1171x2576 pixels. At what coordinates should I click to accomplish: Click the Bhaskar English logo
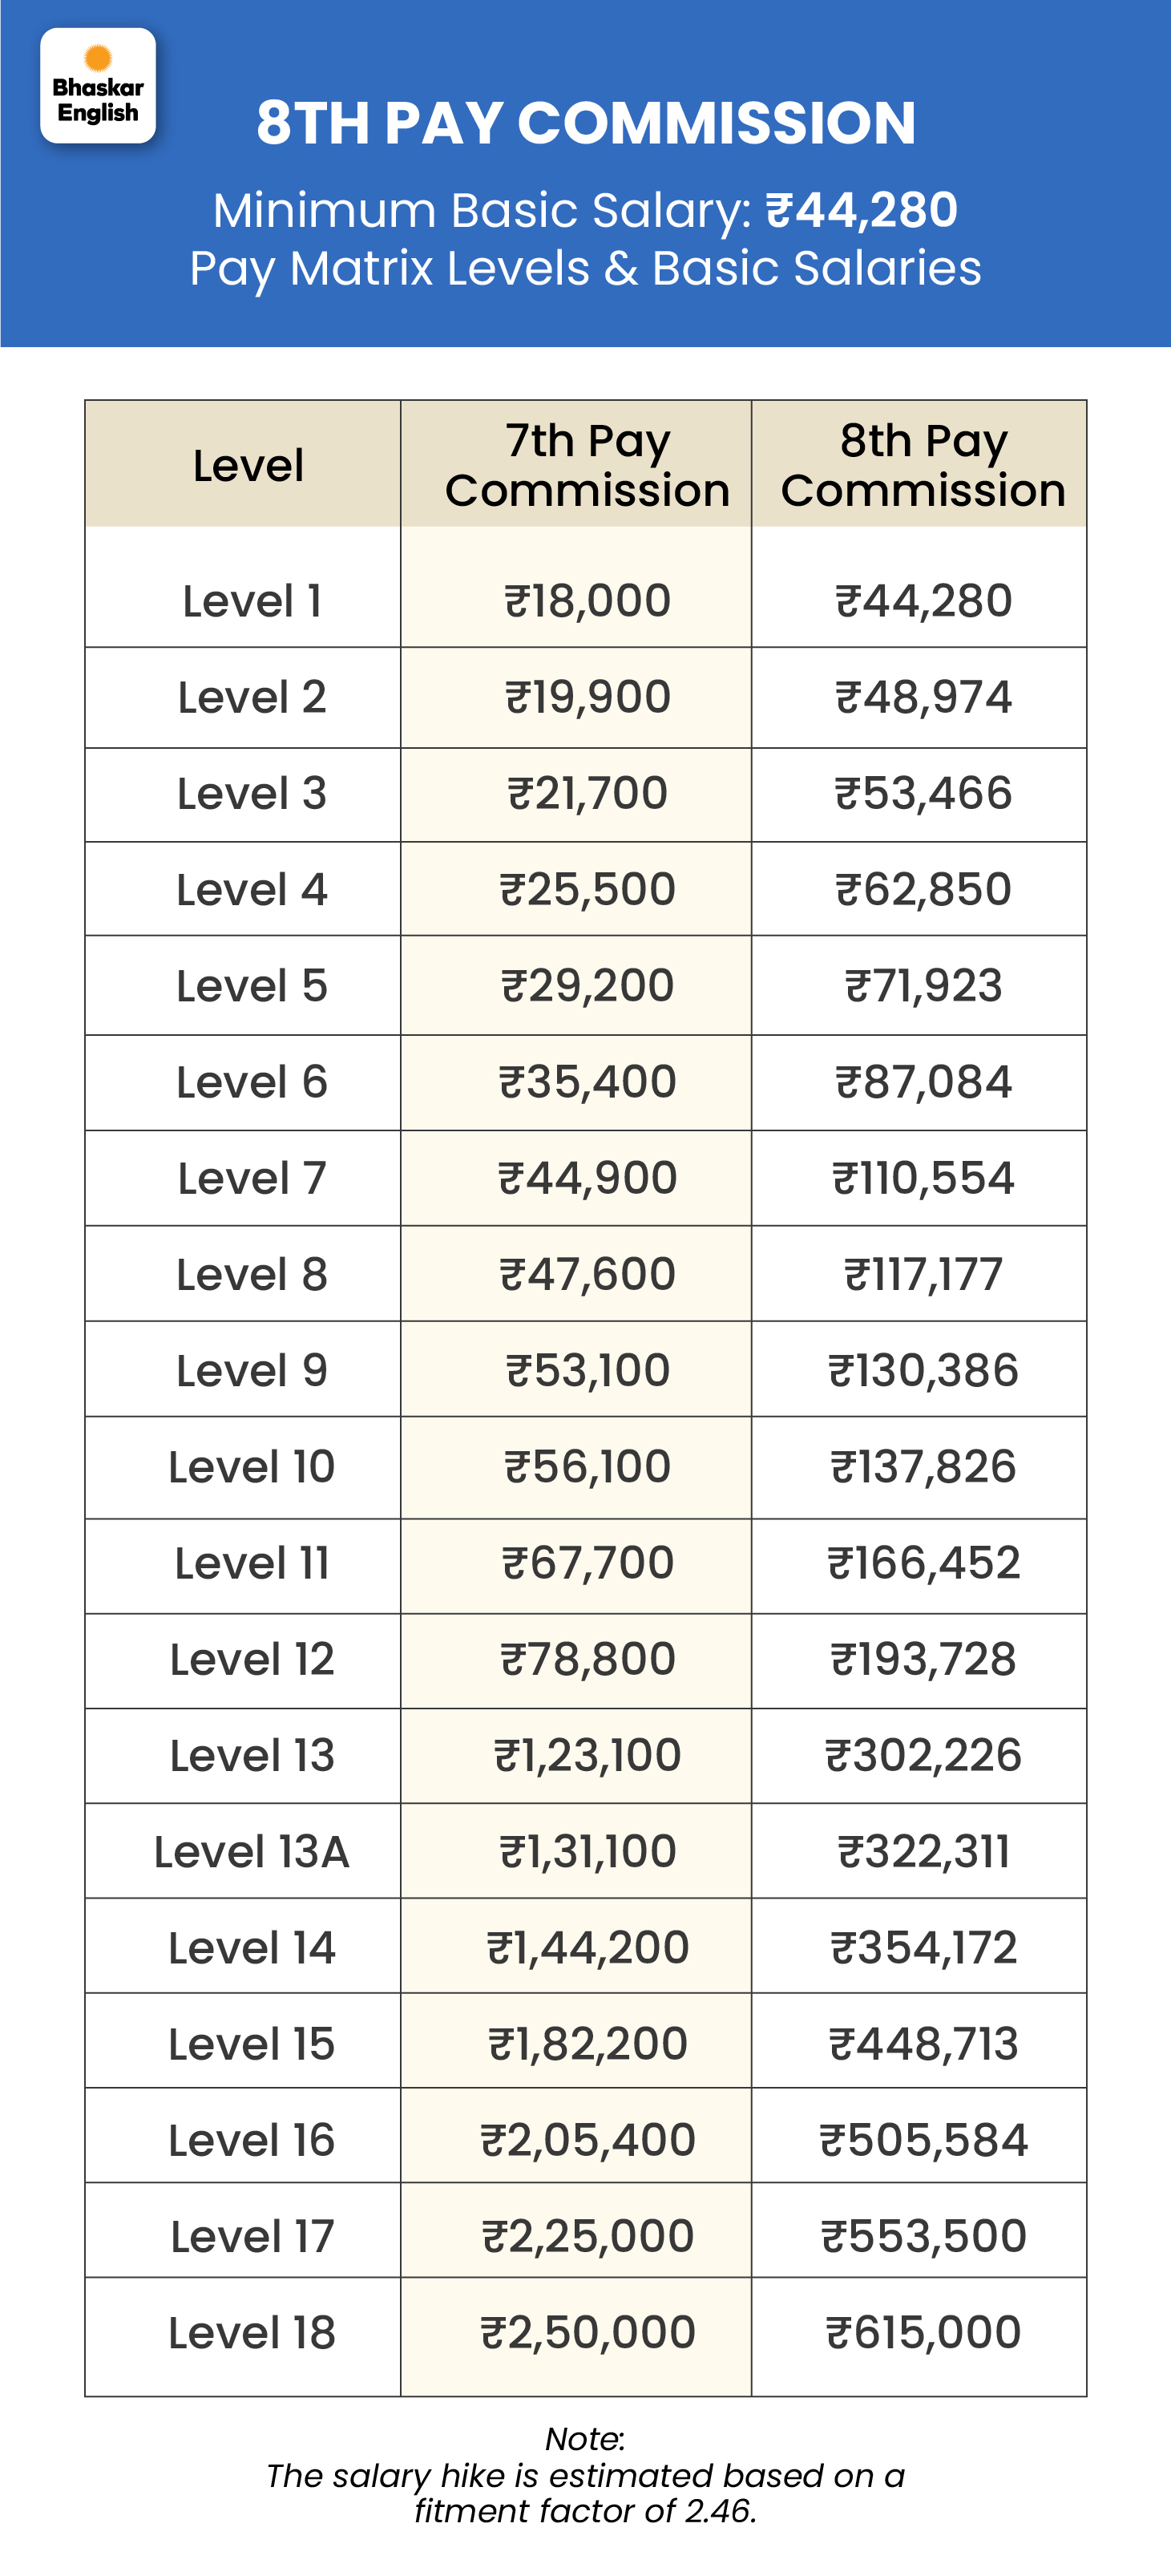point(98,86)
